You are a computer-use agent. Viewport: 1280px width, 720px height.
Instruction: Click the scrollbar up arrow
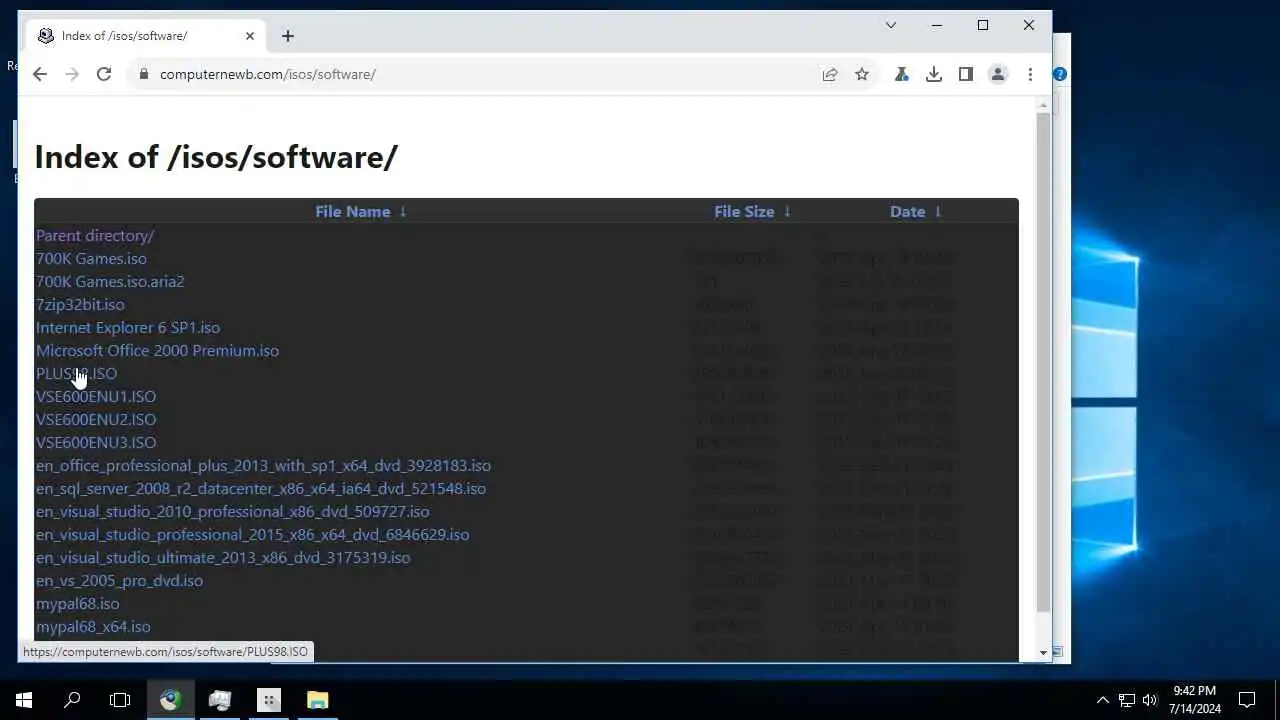pyautogui.click(x=1043, y=105)
